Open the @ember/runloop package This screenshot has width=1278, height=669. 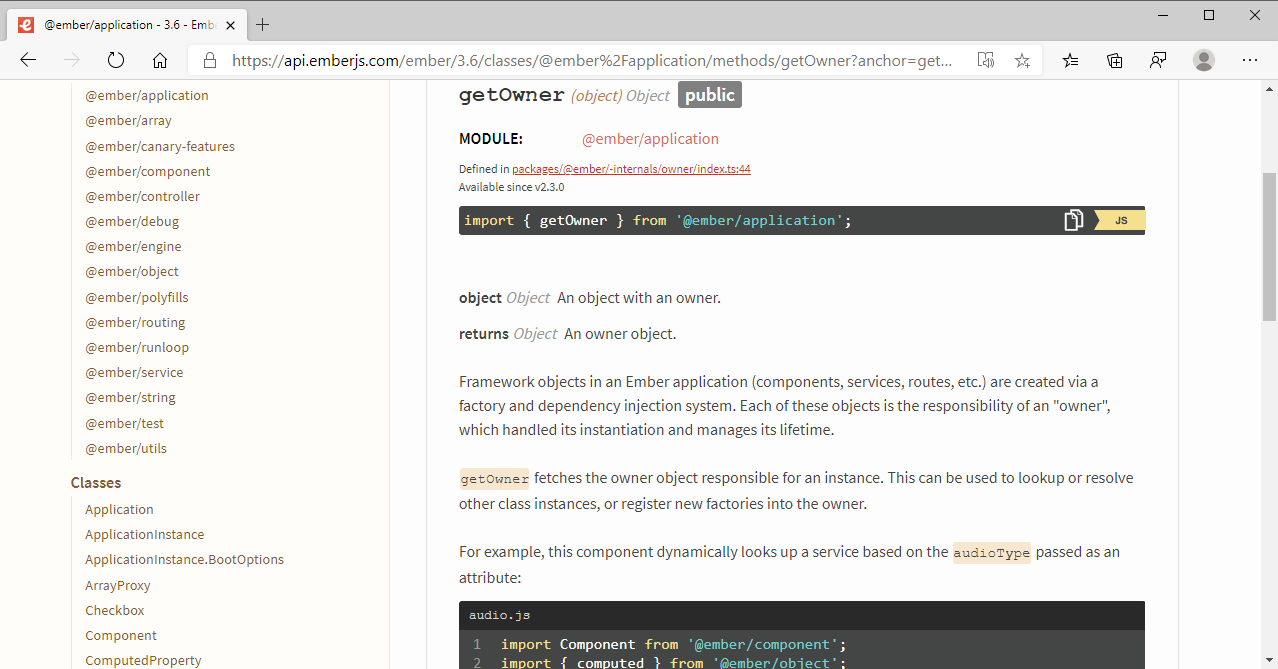point(137,347)
